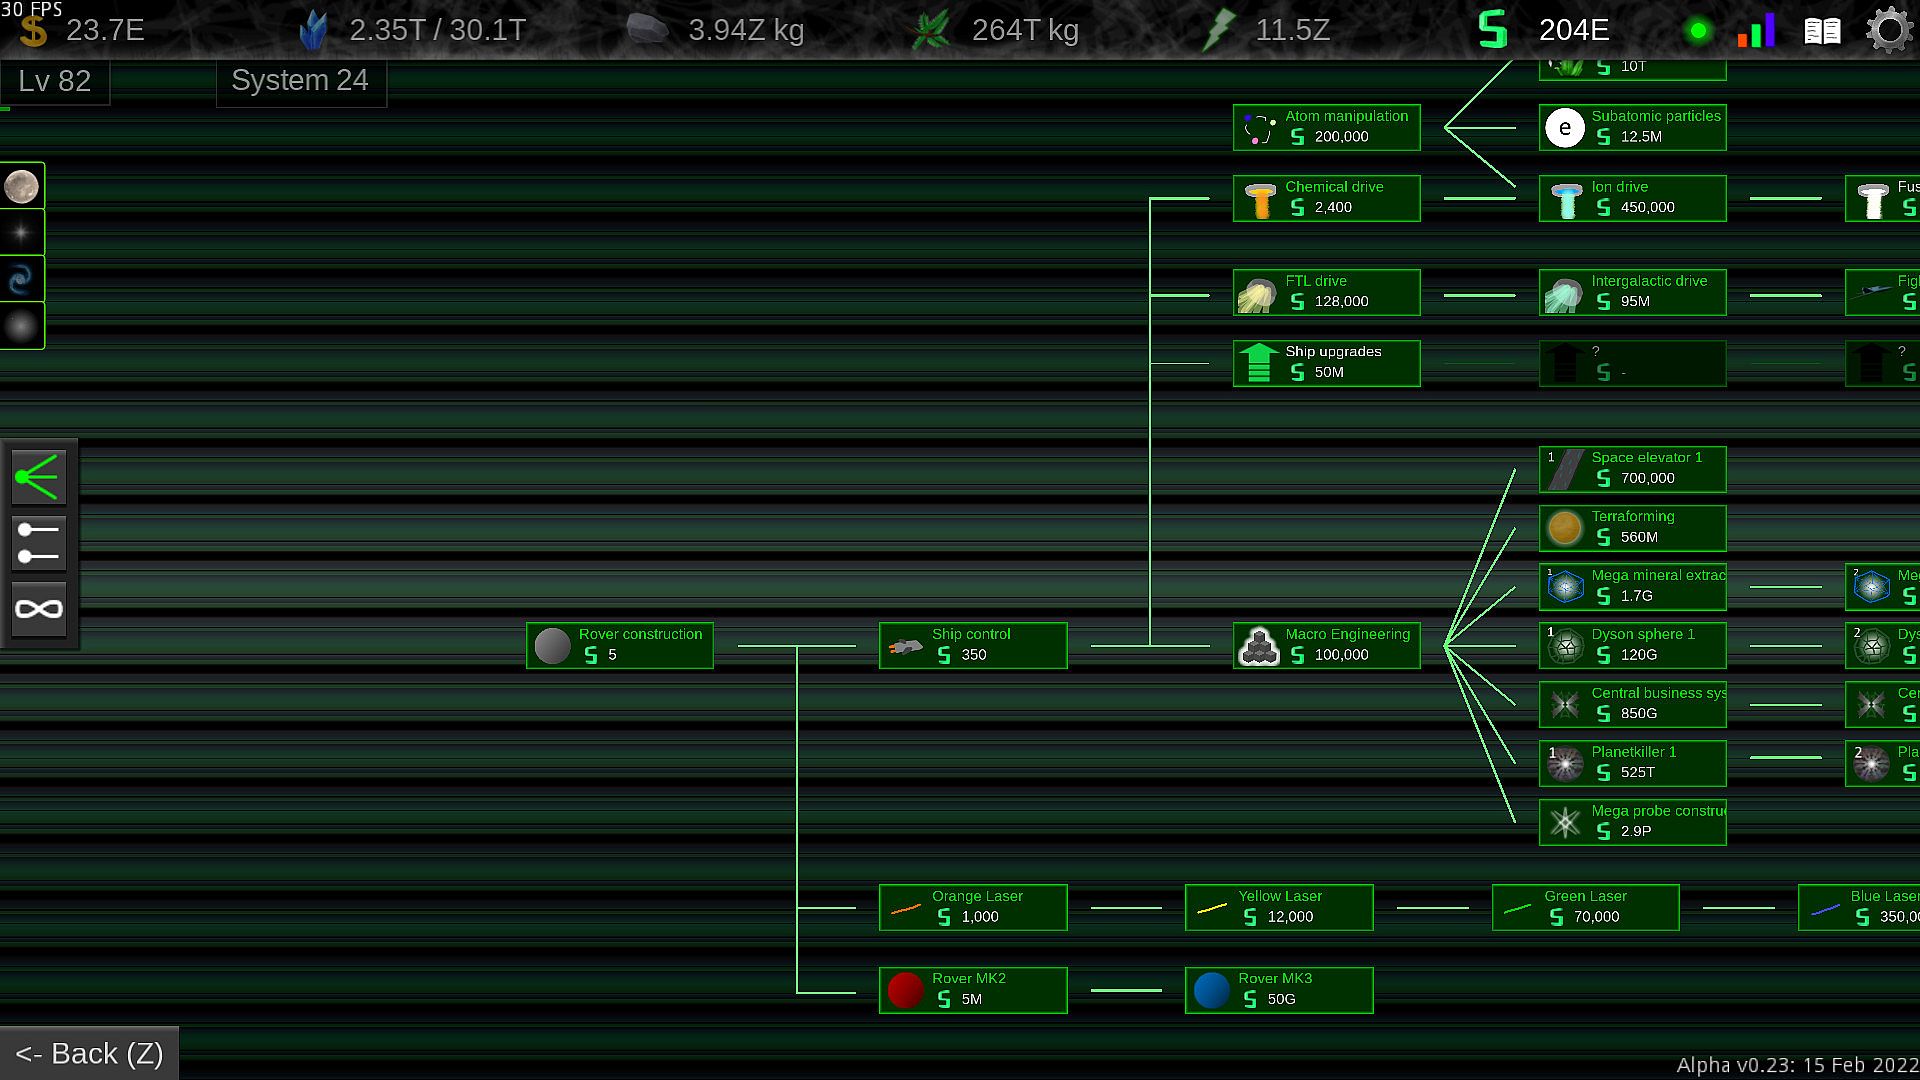Switch to the sliders settings tab
Screen dimensions: 1920x1080
pos(39,543)
